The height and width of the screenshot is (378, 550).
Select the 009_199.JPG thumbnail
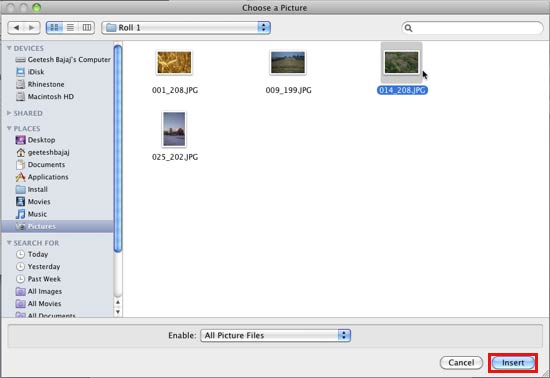[288, 62]
